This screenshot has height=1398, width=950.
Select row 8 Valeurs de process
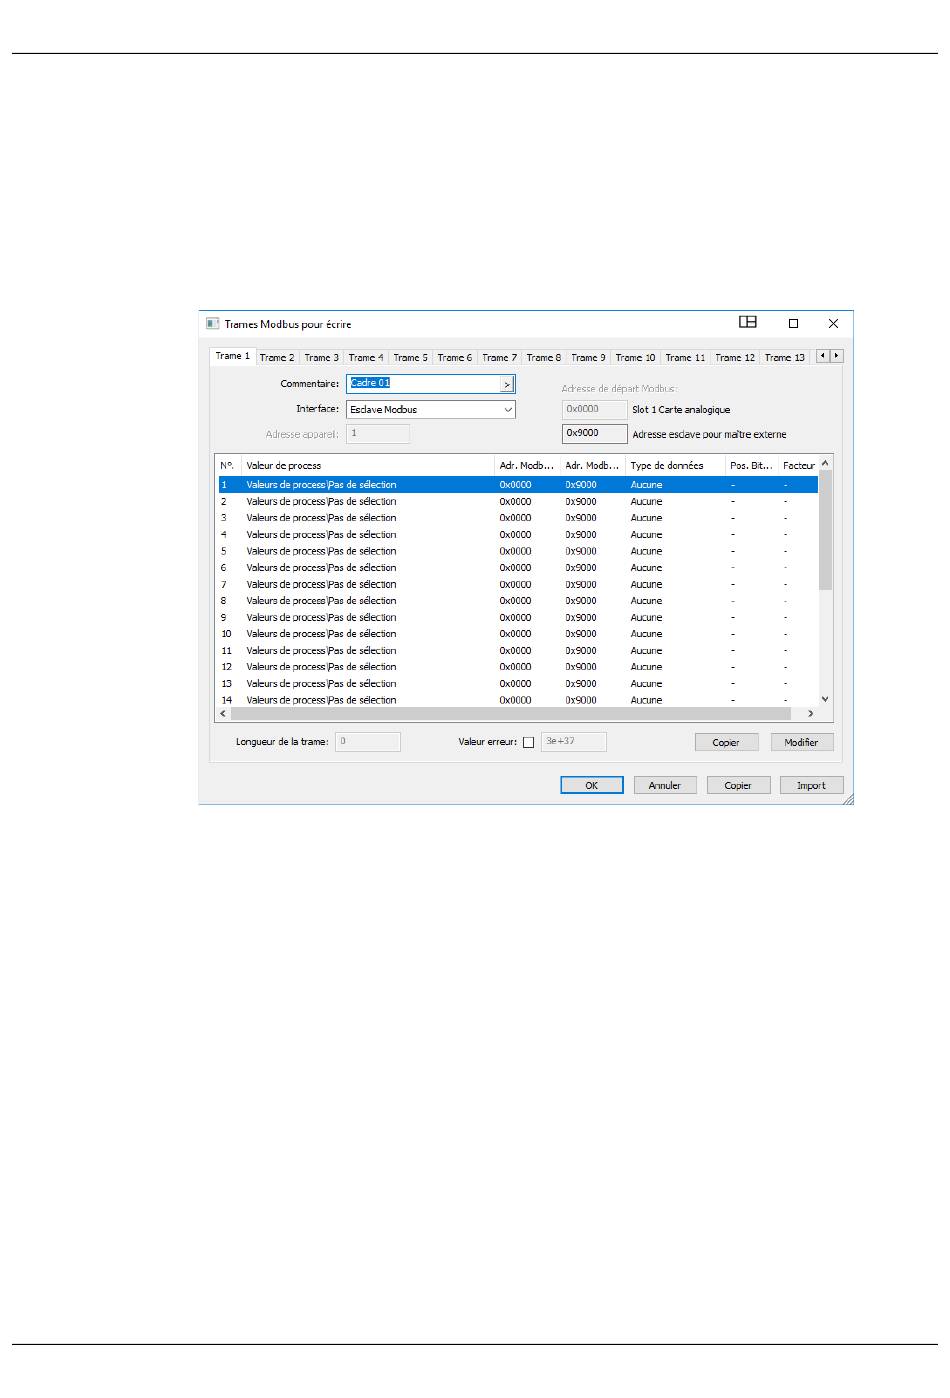[x=518, y=601]
